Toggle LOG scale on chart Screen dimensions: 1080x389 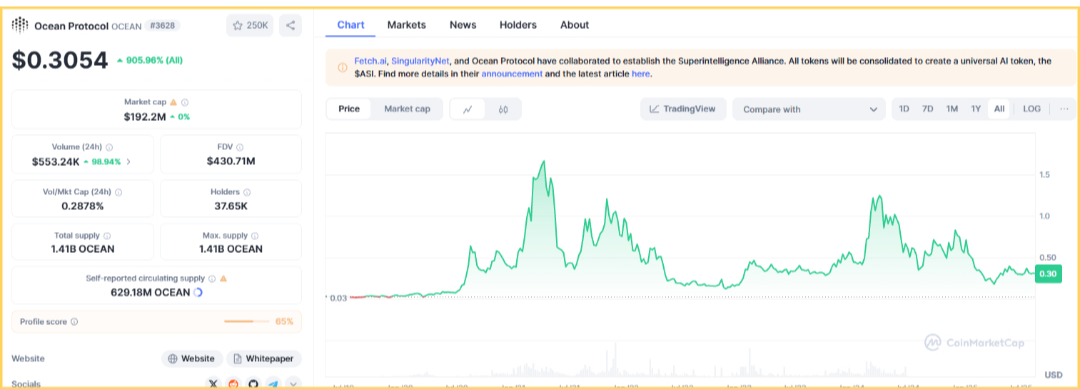click(x=1032, y=109)
